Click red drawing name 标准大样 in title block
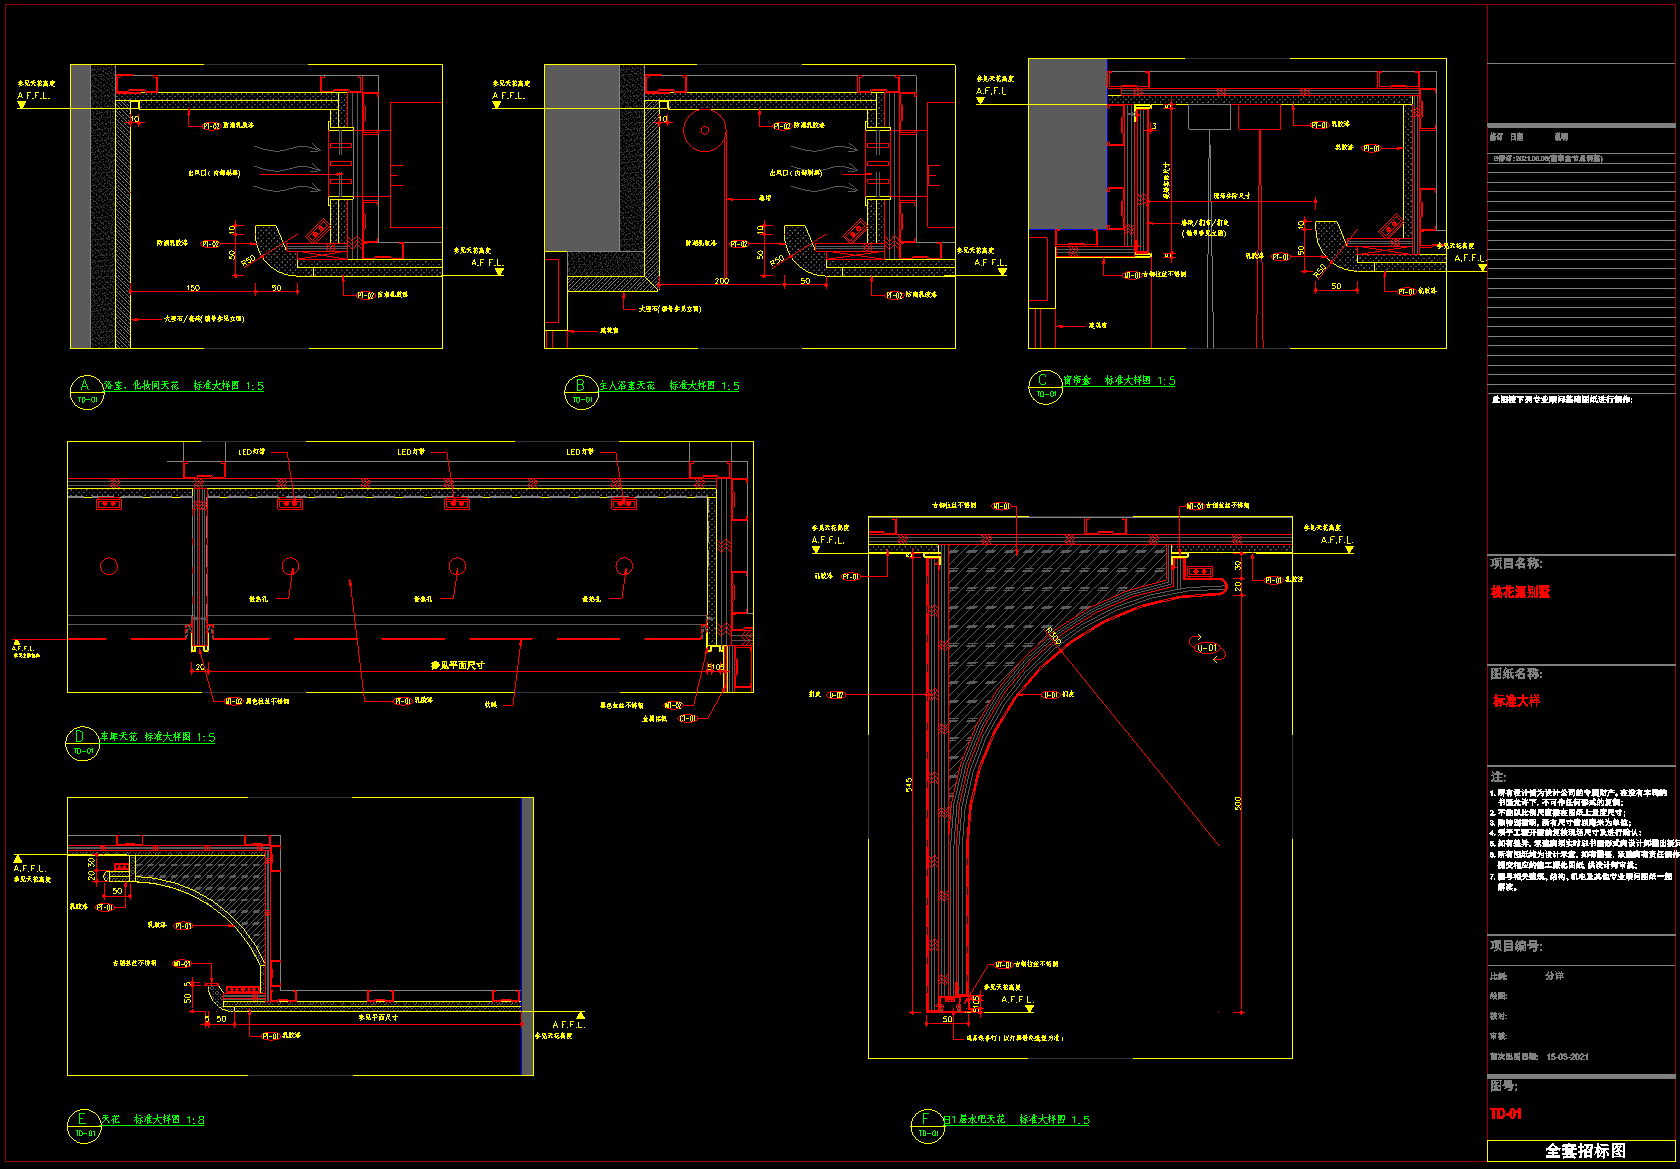This screenshot has height=1169, width=1680. tap(1516, 701)
